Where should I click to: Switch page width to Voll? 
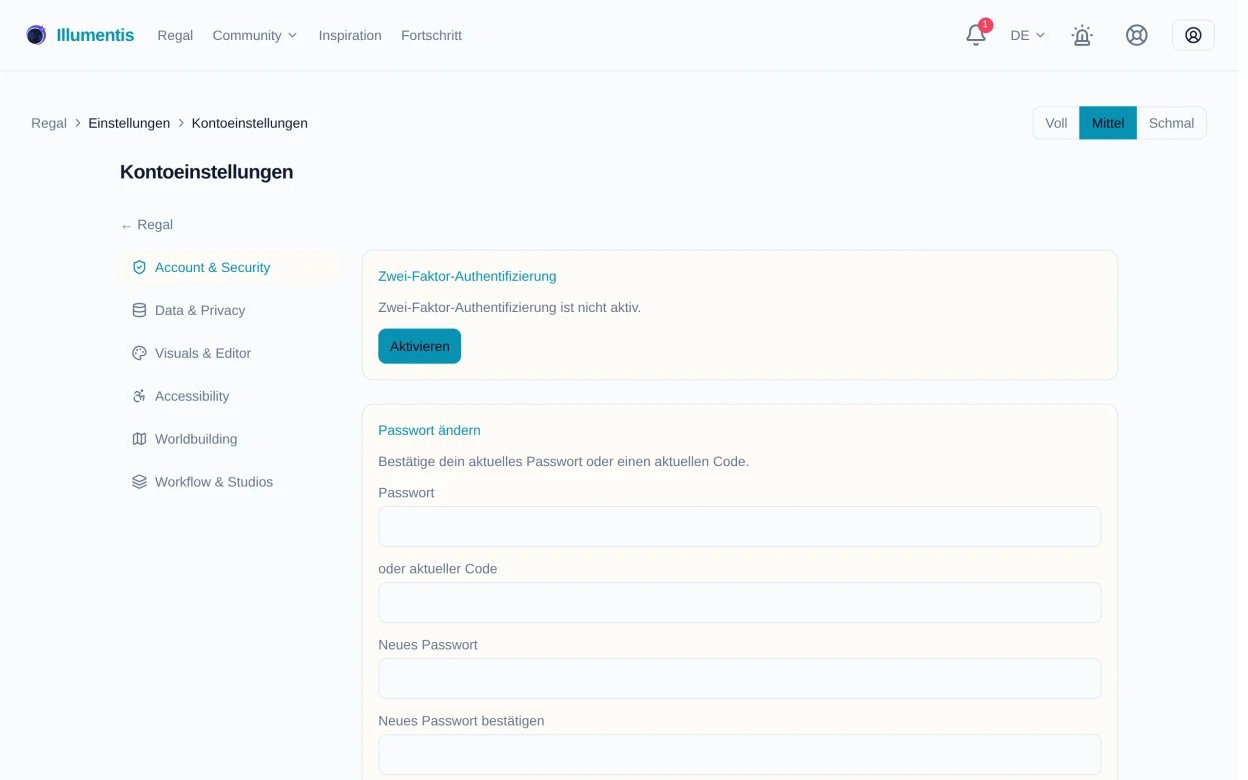(1056, 123)
